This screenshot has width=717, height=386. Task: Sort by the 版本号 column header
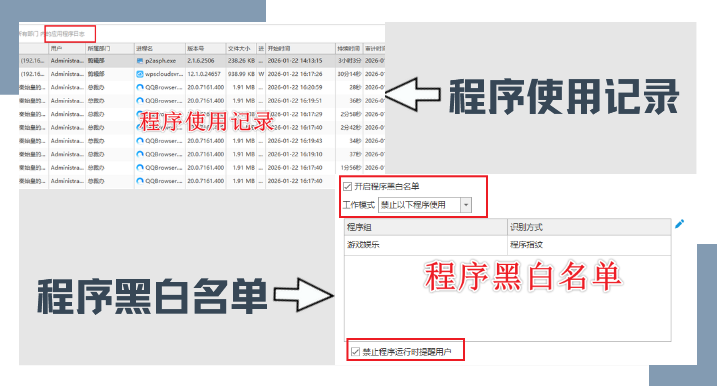205,48
